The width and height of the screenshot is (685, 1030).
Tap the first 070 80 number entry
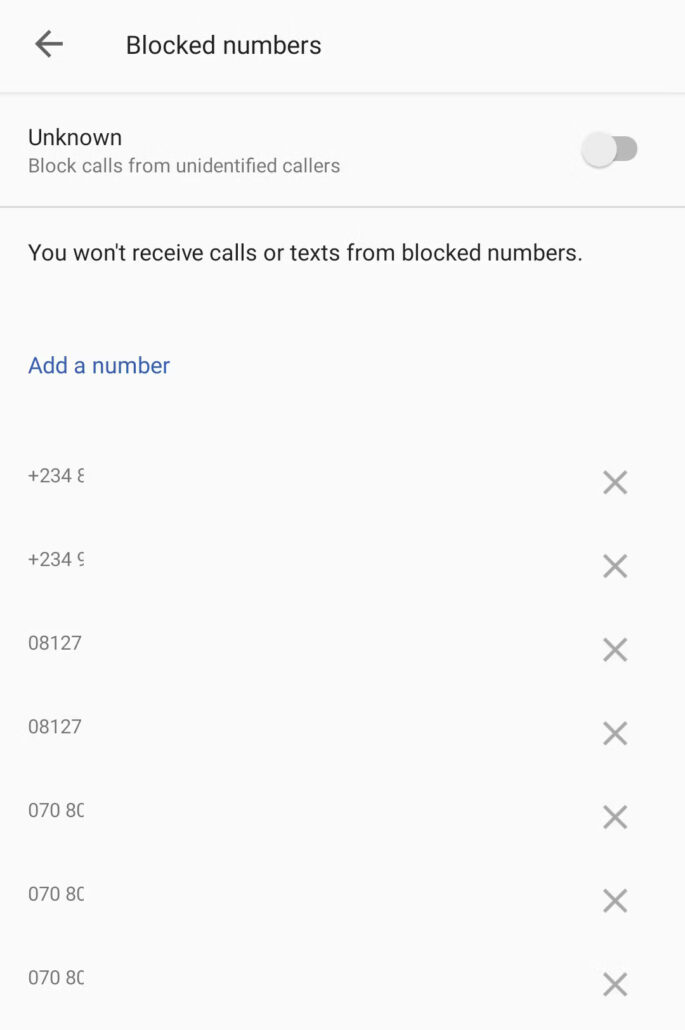(x=56, y=810)
